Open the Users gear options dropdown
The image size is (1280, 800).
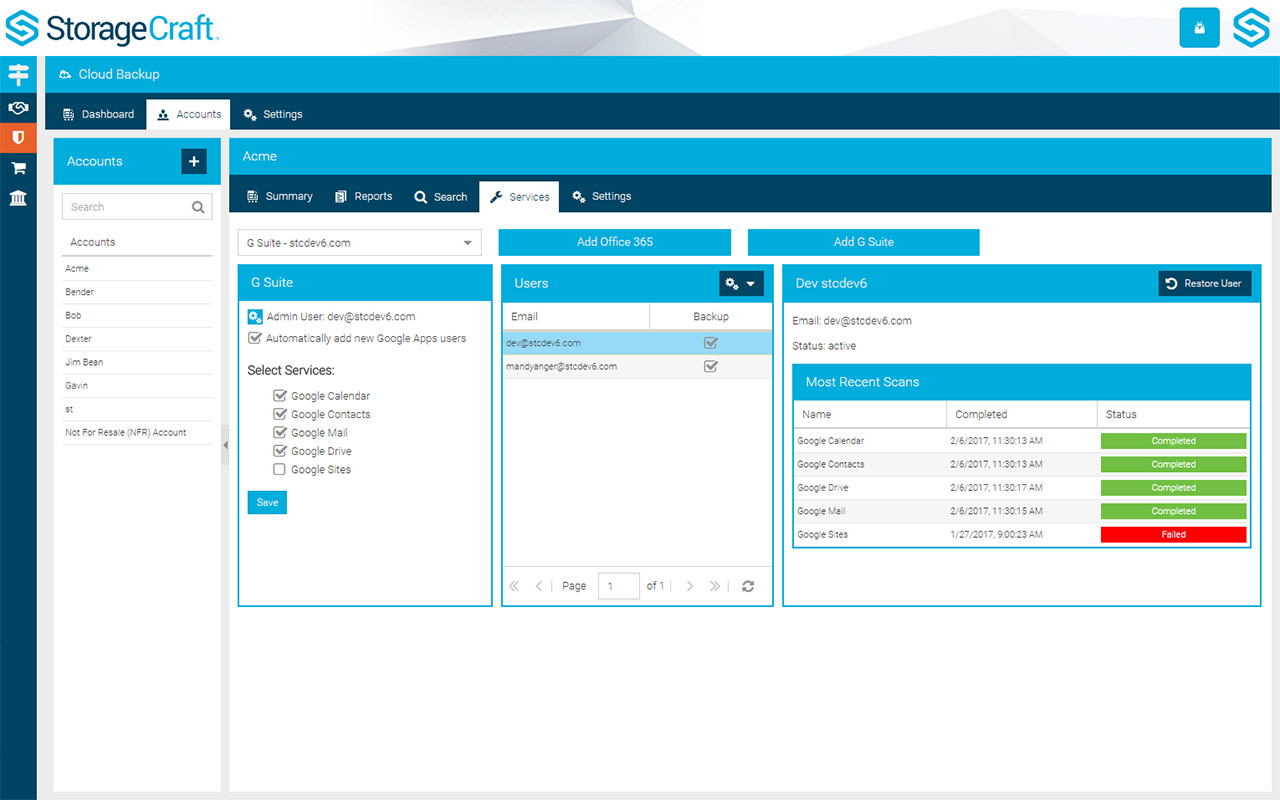pos(741,284)
